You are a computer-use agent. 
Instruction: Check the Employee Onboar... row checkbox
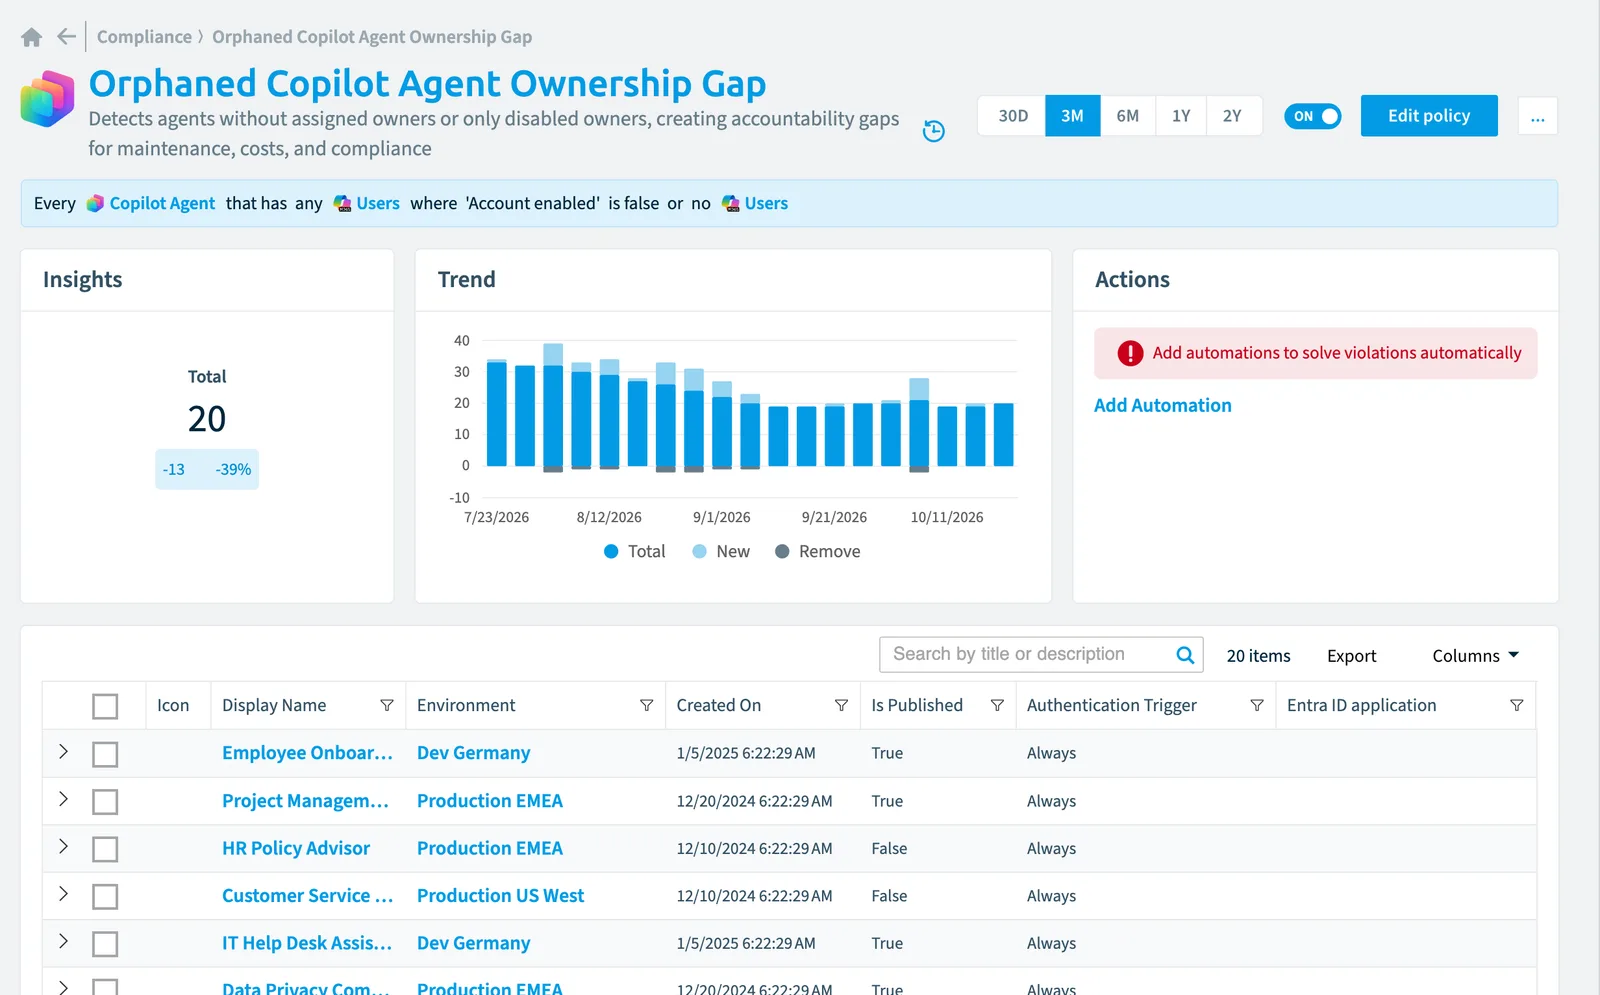tap(105, 754)
